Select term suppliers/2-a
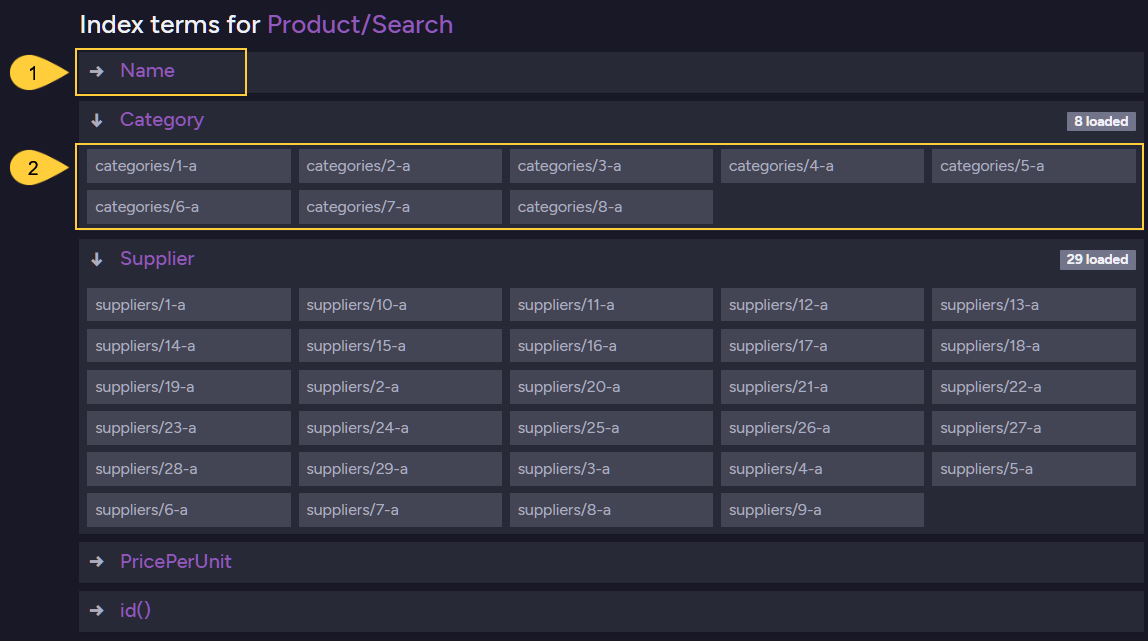Viewport: 1148px width, 641px height. point(400,387)
